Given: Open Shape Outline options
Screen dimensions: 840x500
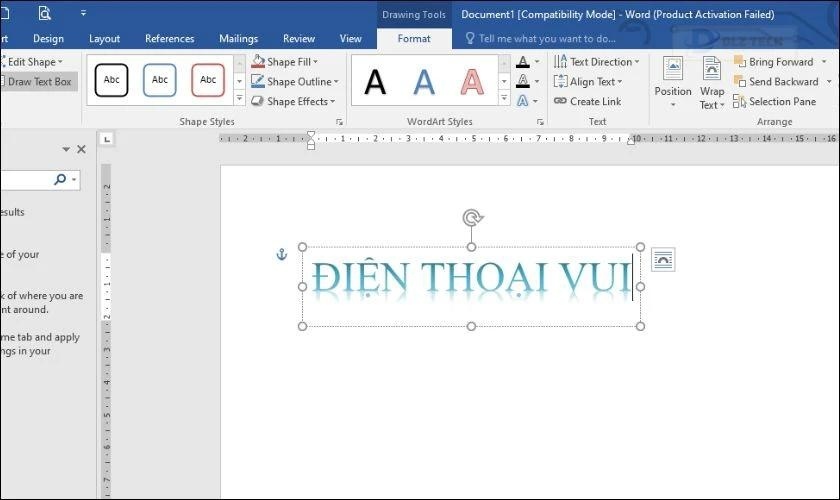Looking at the screenshot, I should coord(295,81).
